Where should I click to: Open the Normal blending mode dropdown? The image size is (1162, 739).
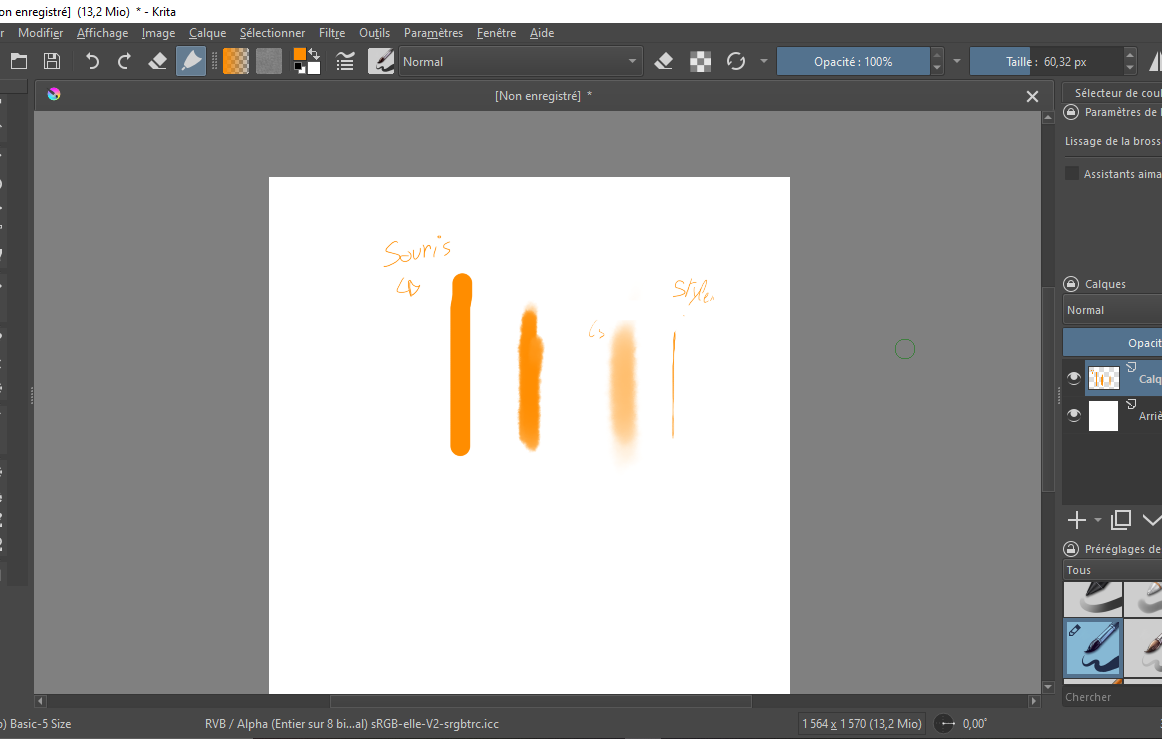[x=520, y=61]
